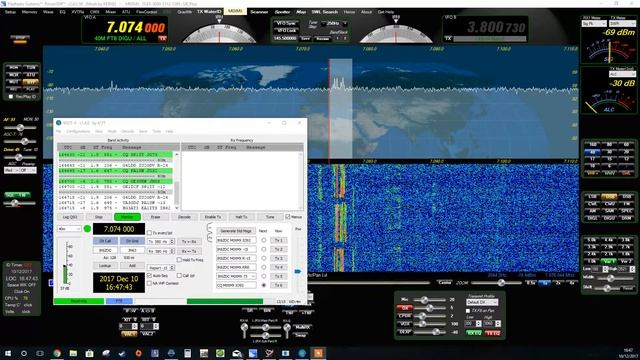Viewport: 640px width, 360px height.
Task: Open the Memory menu in PowerSDR
Action: (29, 12)
